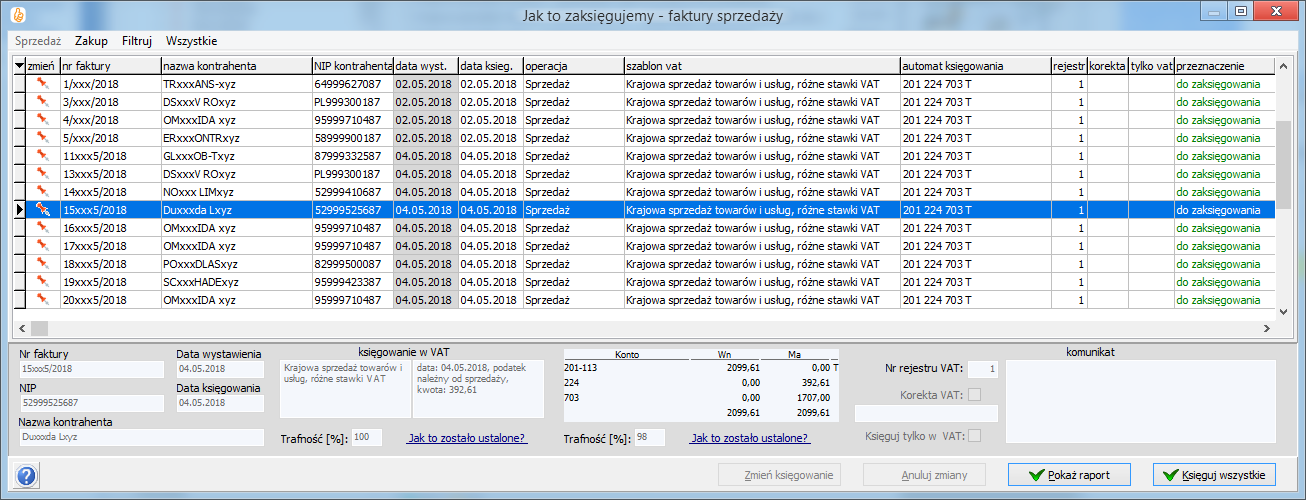Enable the Księguj tylko w VAT checkbox
The image size is (1306, 500).
[x=974, y=434]
